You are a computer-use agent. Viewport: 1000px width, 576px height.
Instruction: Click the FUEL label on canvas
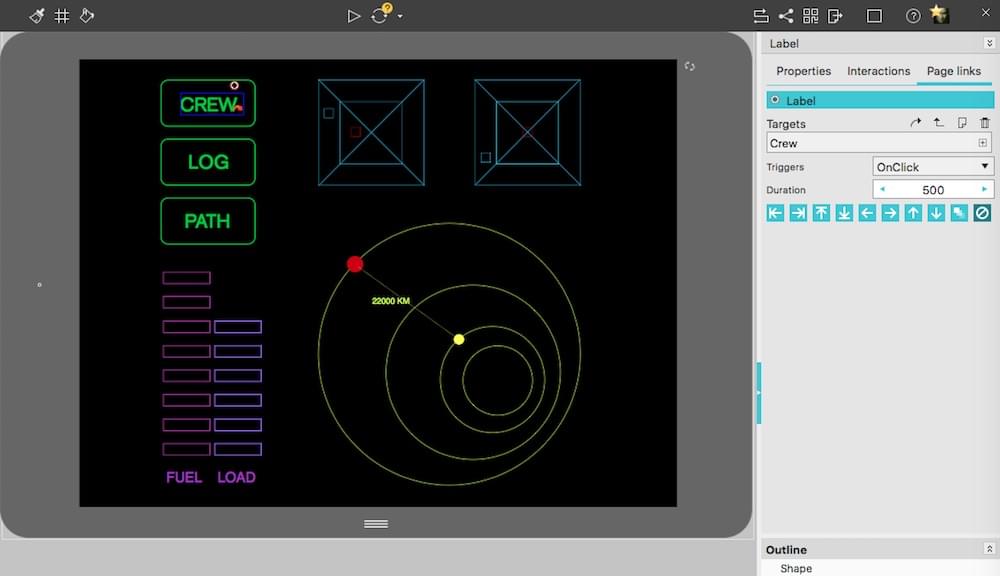[184, 477]
